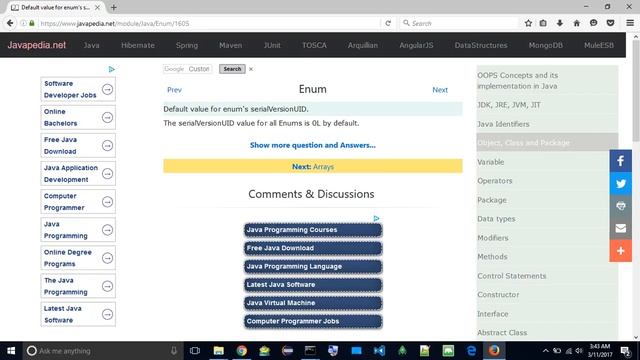
Task: Open the Maven menu item
Action: pos(230,45)
